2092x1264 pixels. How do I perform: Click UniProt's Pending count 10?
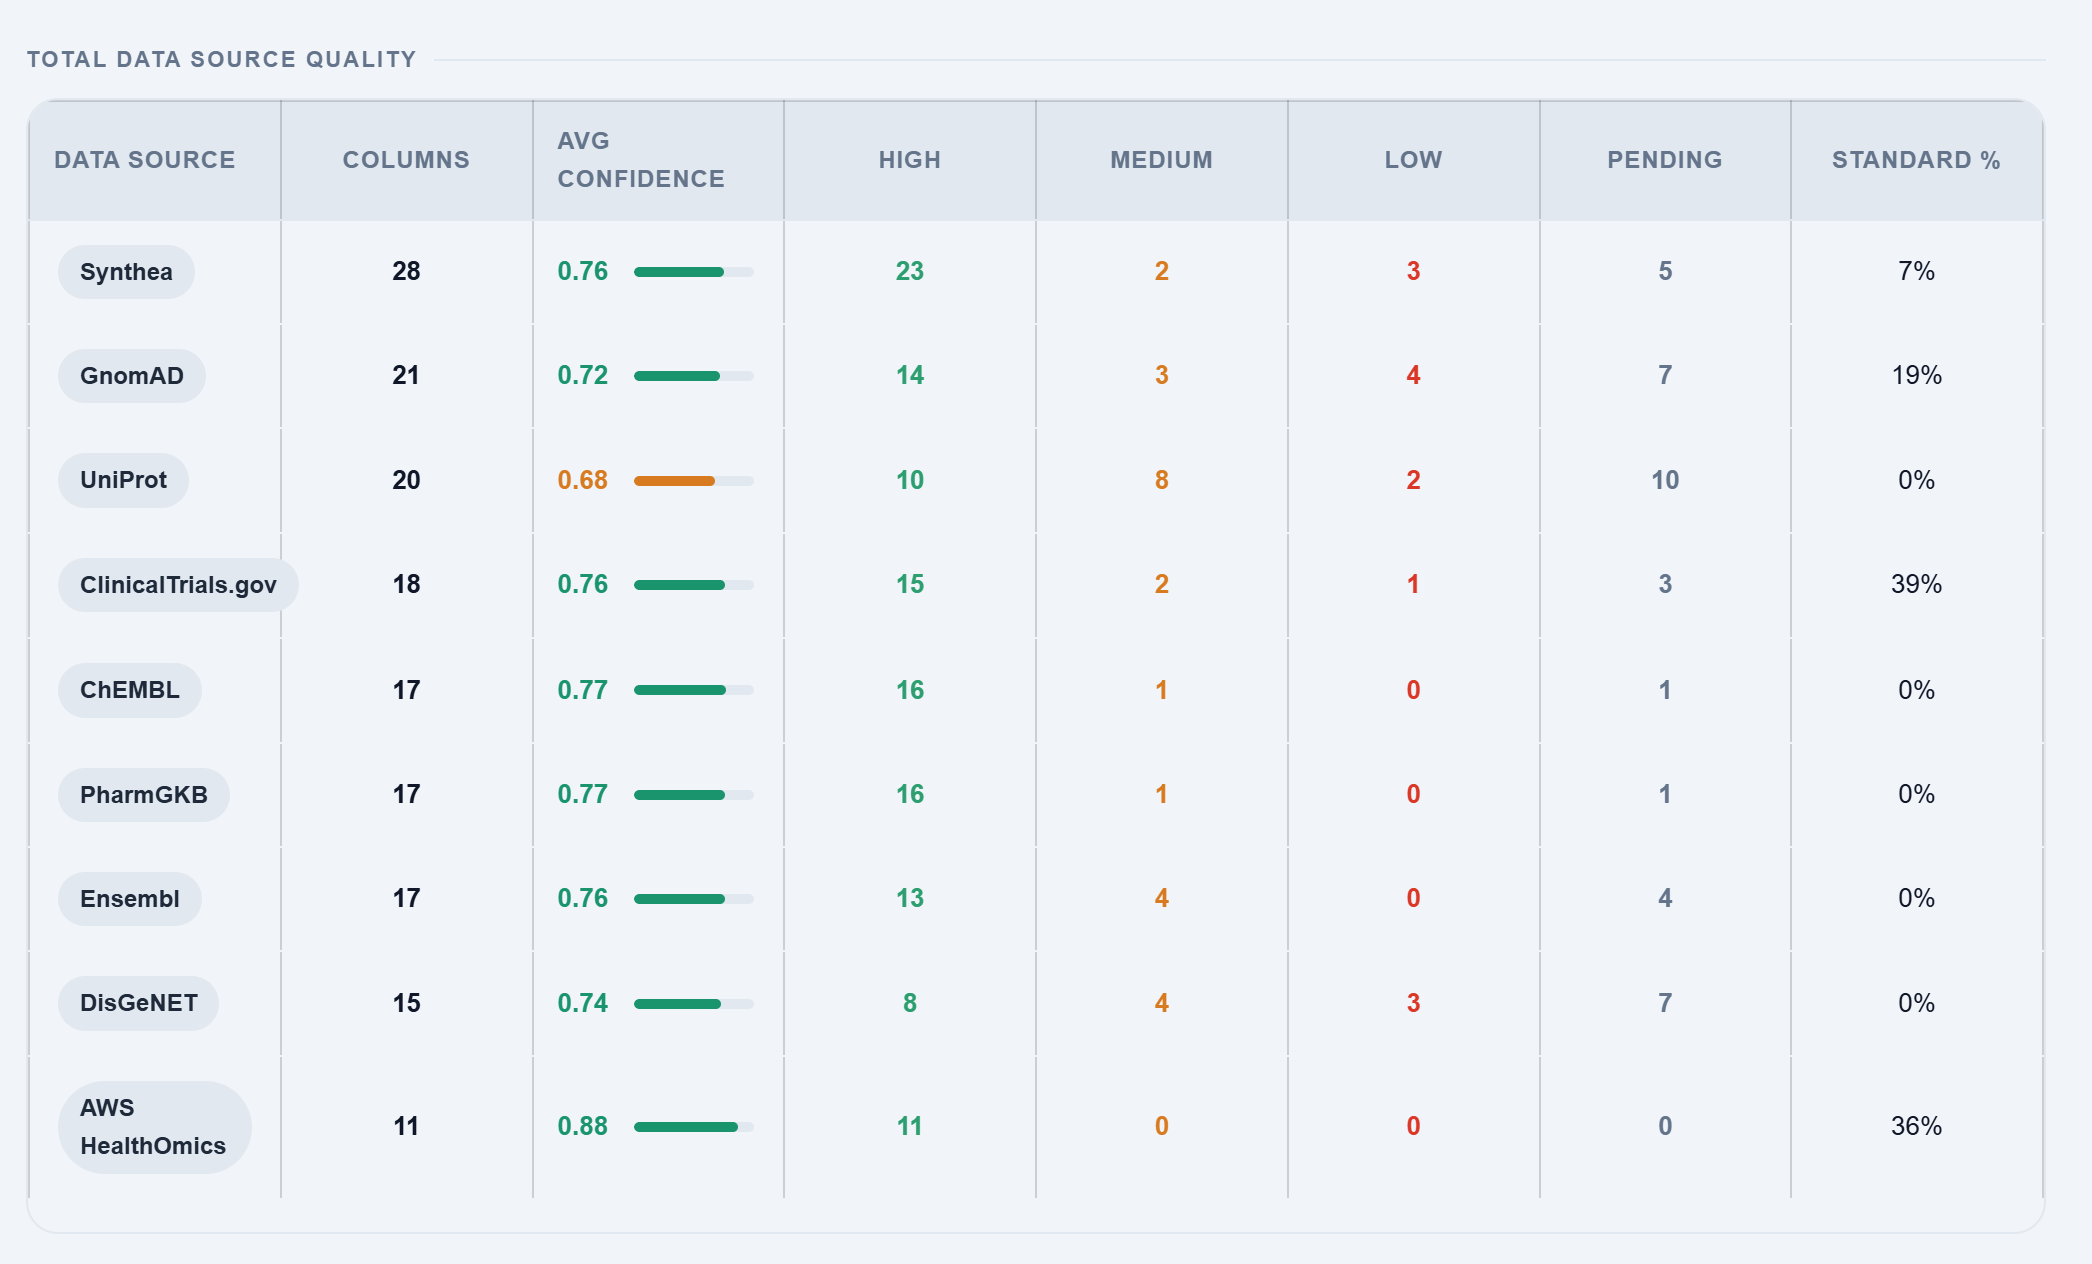(1665, 480)
